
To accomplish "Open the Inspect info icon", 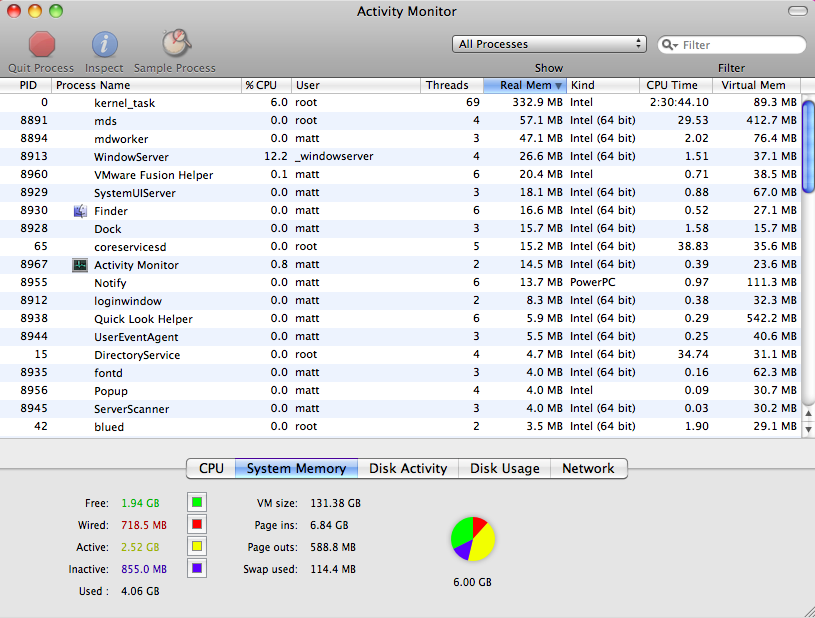I will [104, 44].
